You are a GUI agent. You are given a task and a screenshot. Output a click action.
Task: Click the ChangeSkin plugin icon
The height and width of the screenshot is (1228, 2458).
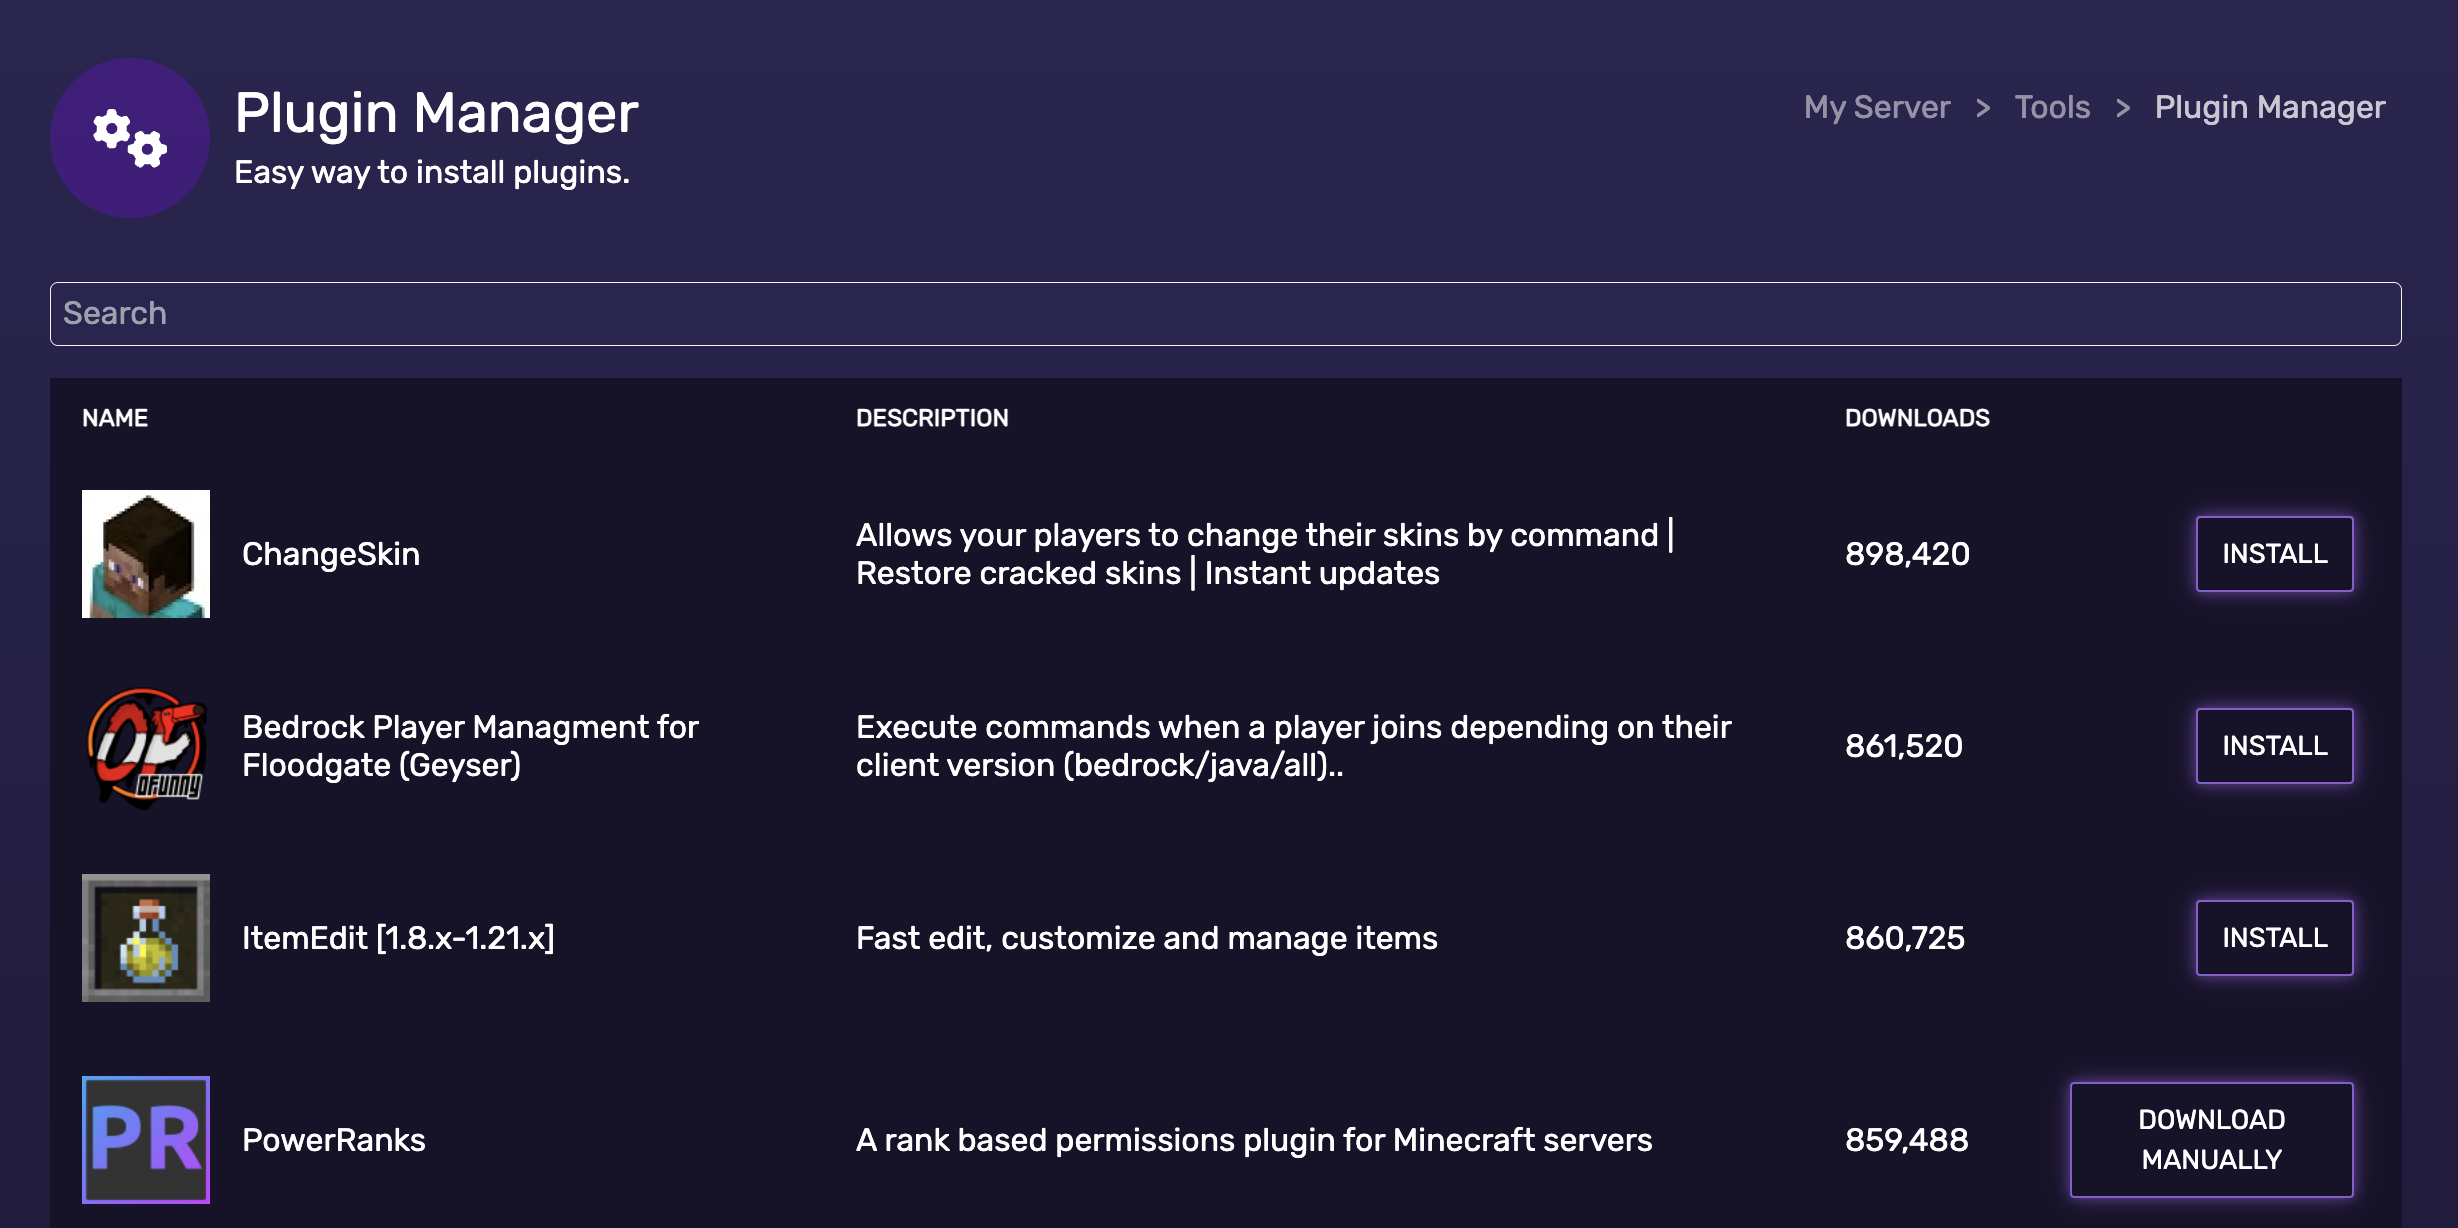pyautogui.click(x=145, y=553)
